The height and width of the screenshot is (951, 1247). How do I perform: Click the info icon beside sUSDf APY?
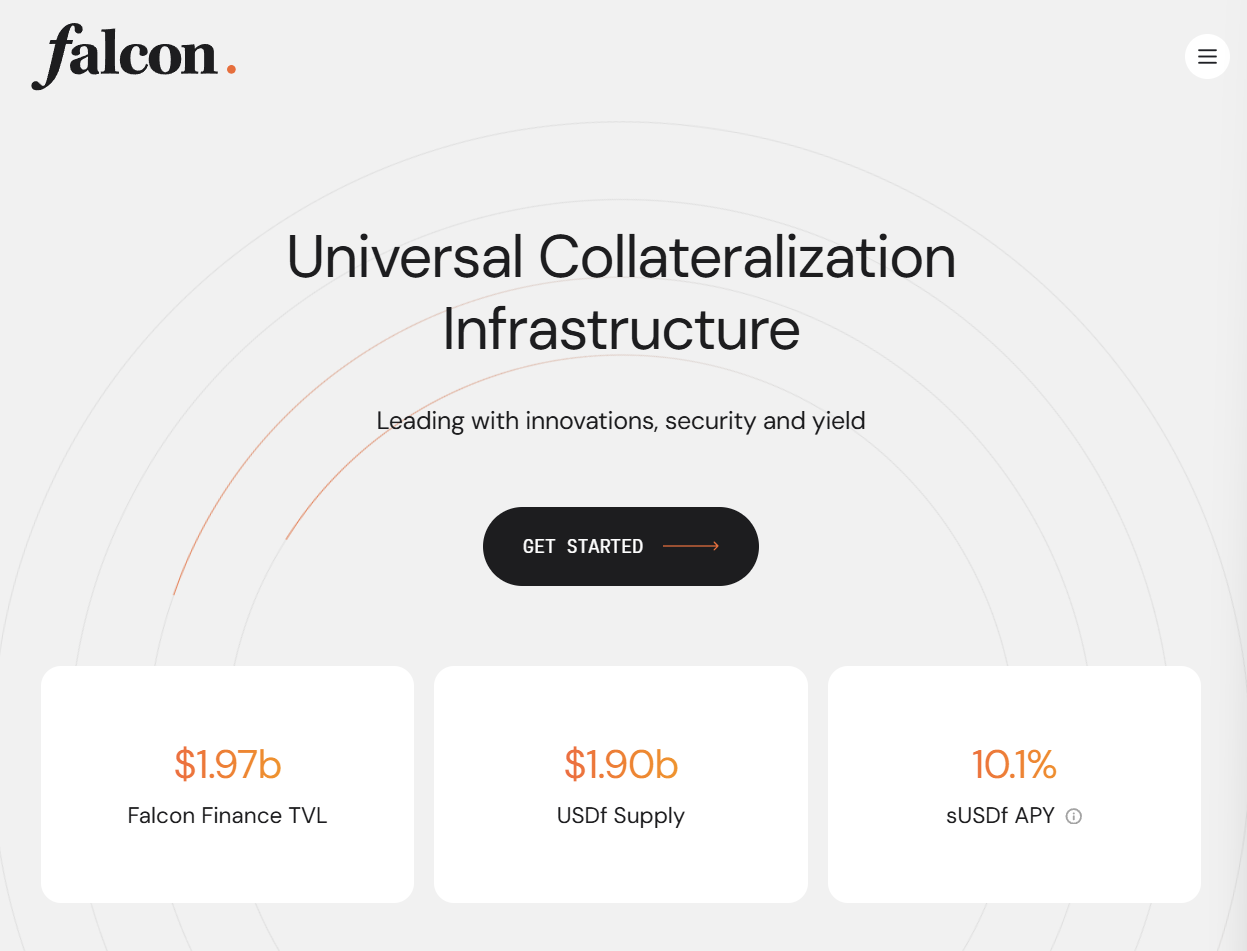(x=1074, y=816)
